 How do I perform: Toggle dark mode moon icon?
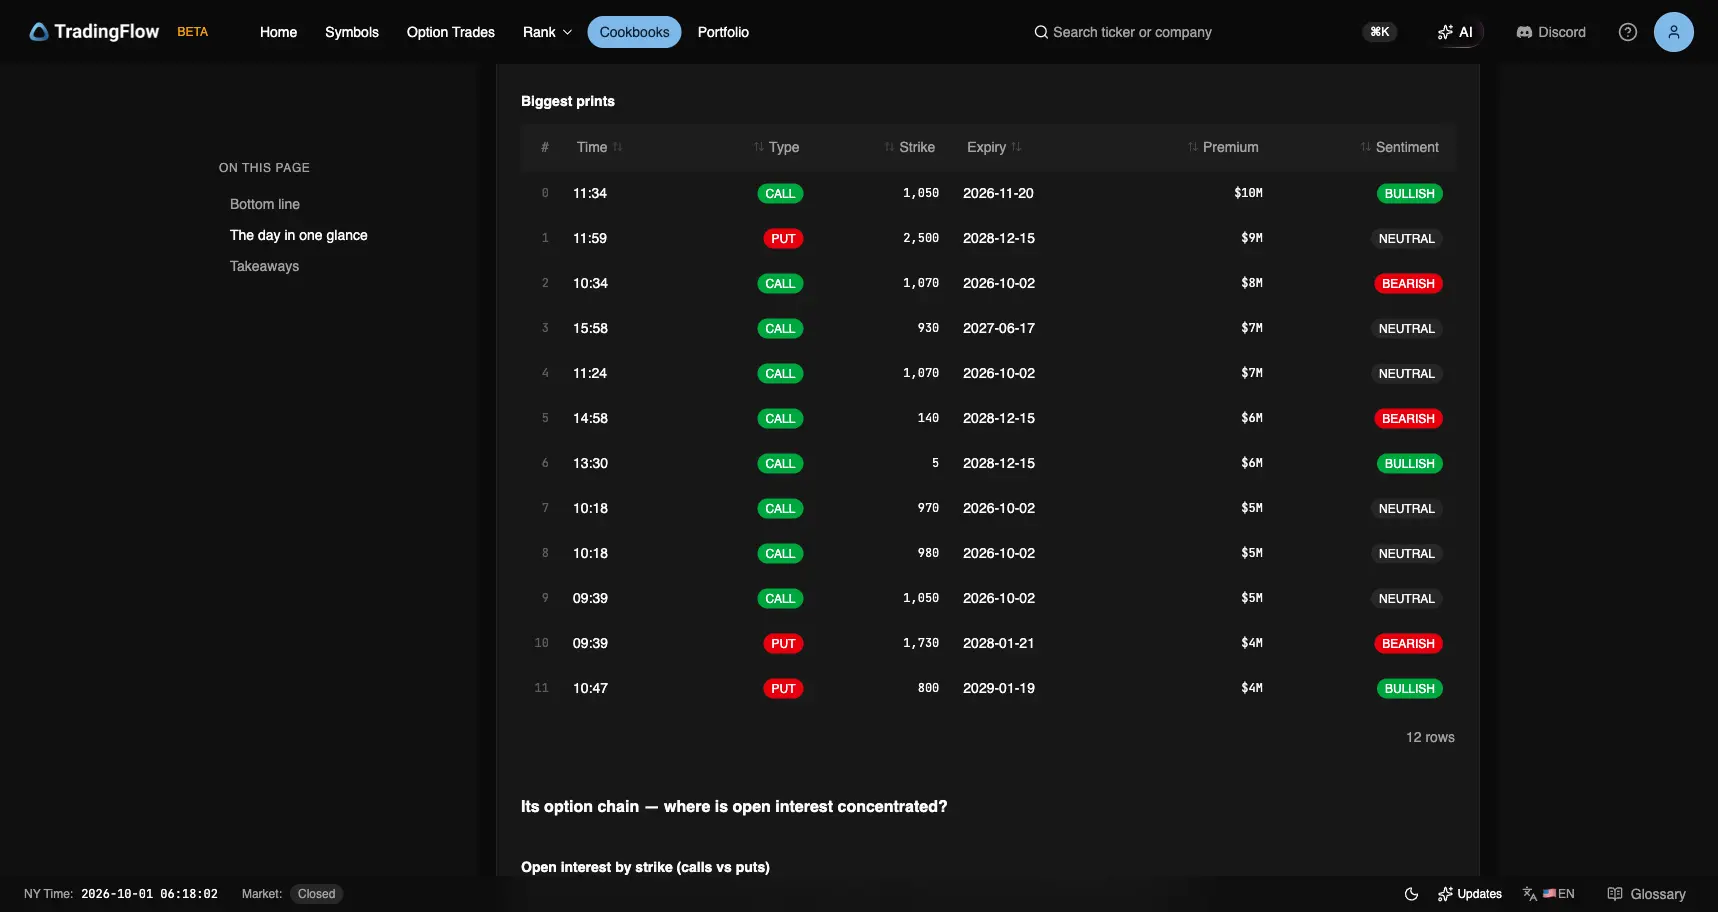[1412, 894]
